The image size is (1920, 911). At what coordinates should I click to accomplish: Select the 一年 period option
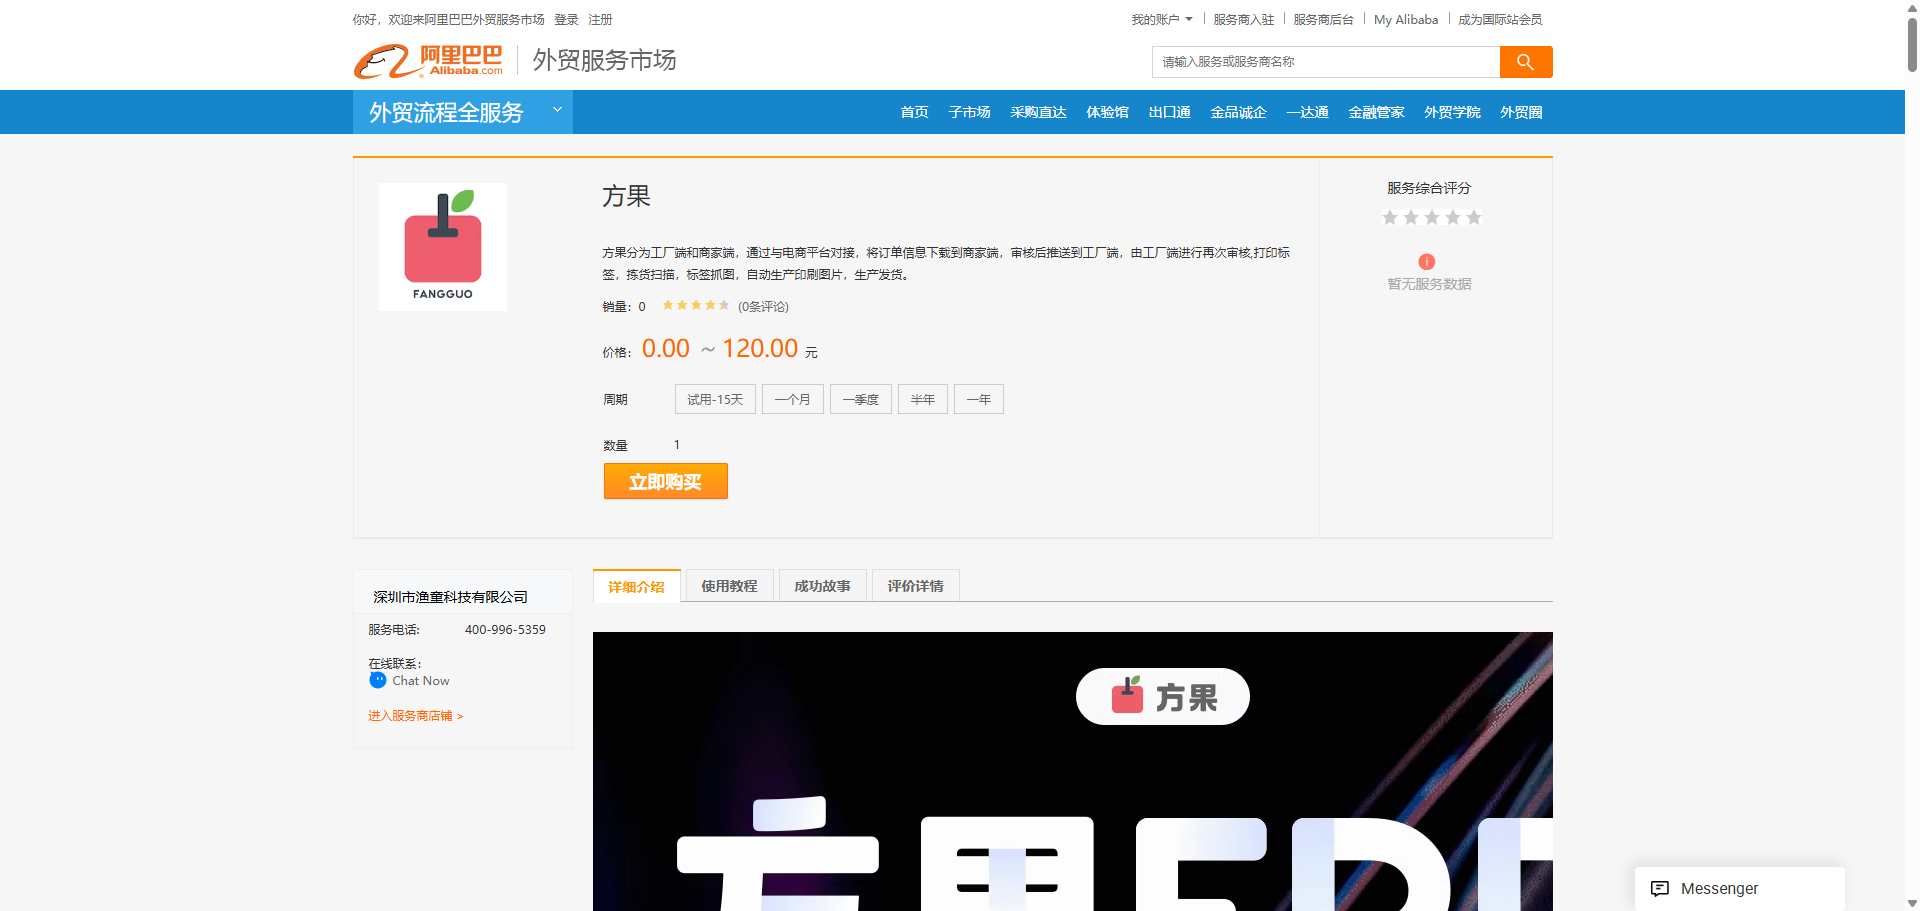979,399
